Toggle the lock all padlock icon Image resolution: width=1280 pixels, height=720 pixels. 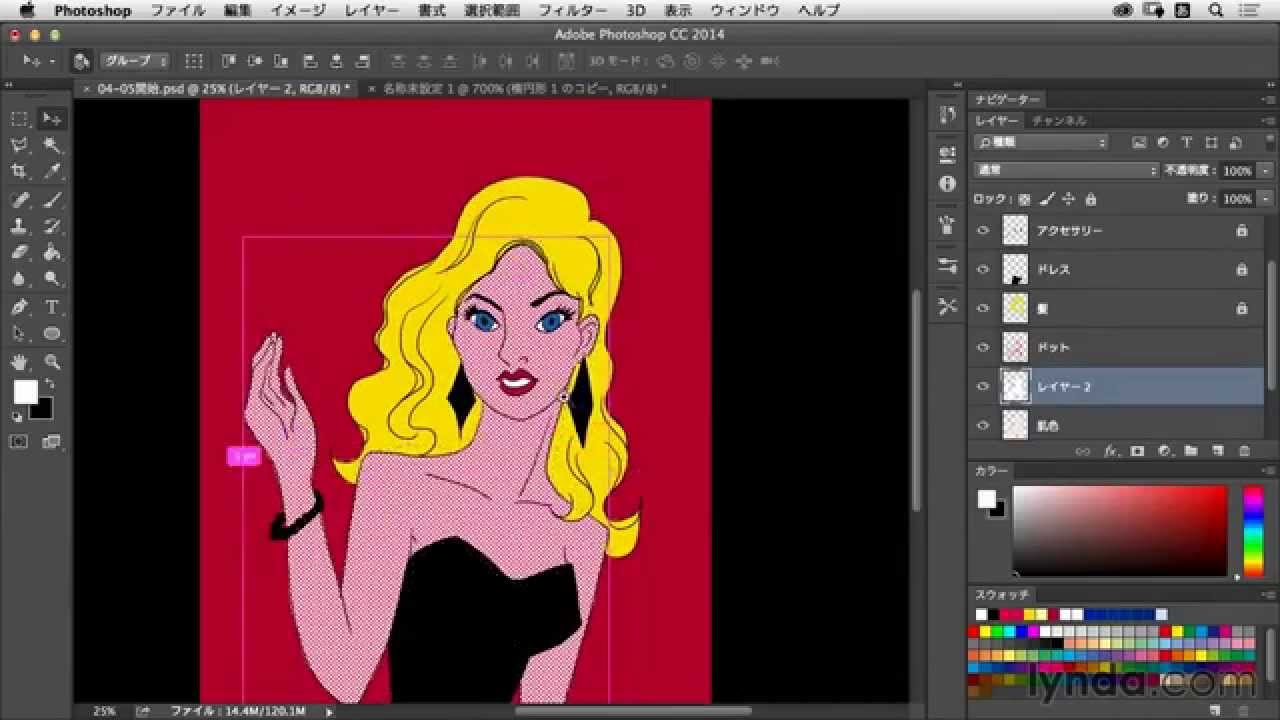click(x=1091, y=199)
